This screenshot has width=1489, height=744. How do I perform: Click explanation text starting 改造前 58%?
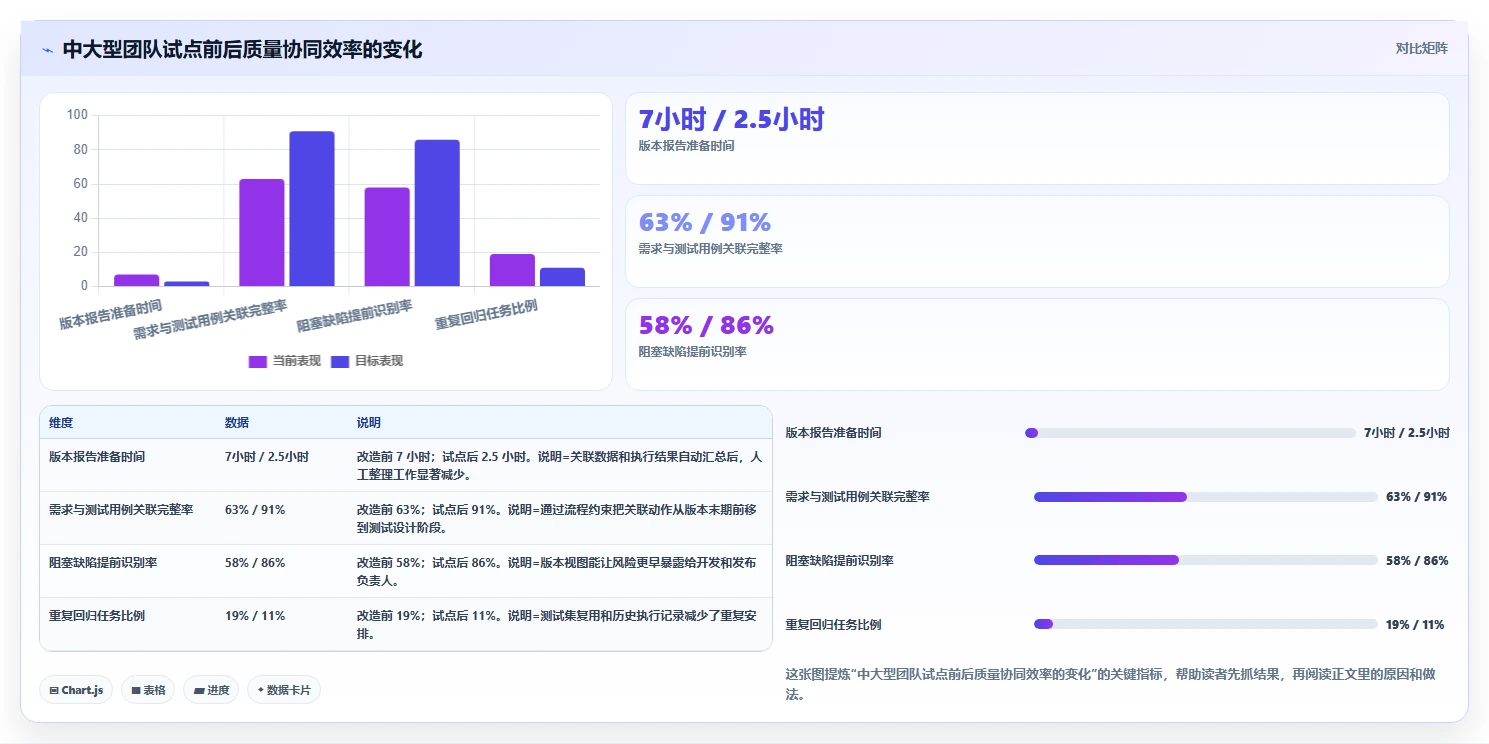pyautogui.click(x=557, y=571)
